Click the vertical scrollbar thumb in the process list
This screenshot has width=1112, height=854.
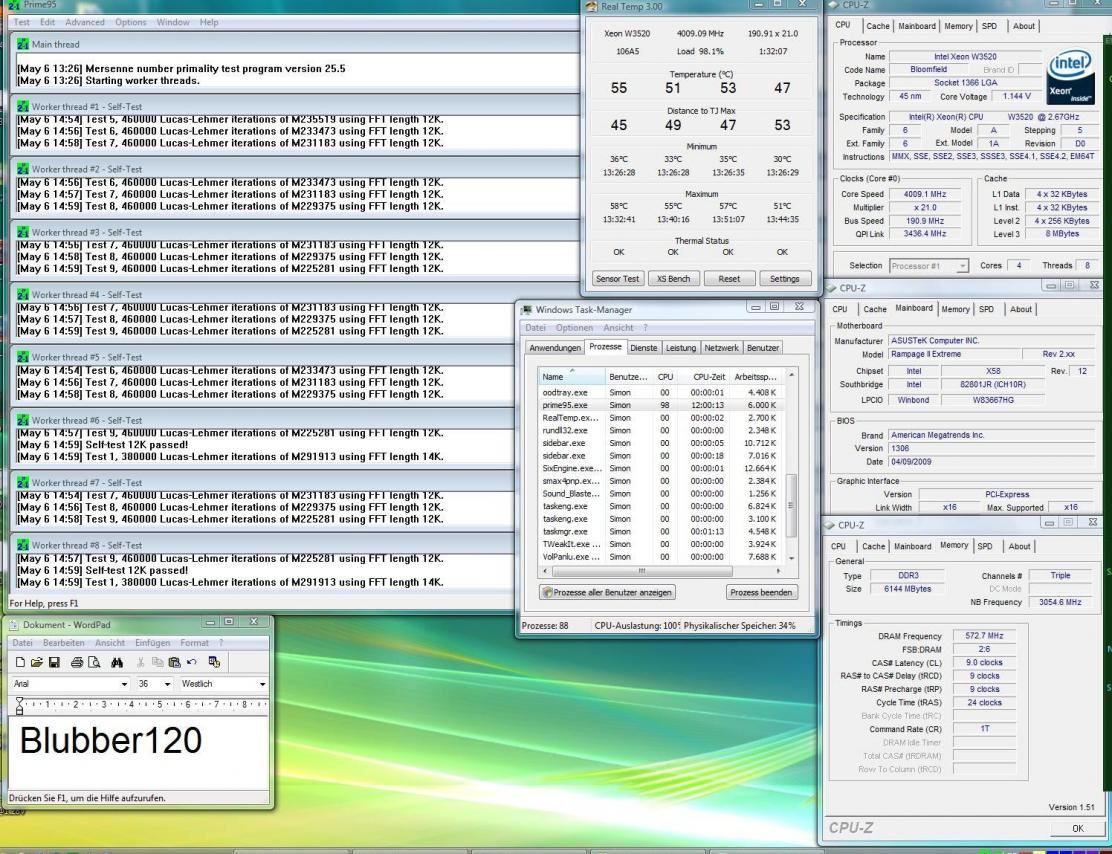(x=791, y=506)
